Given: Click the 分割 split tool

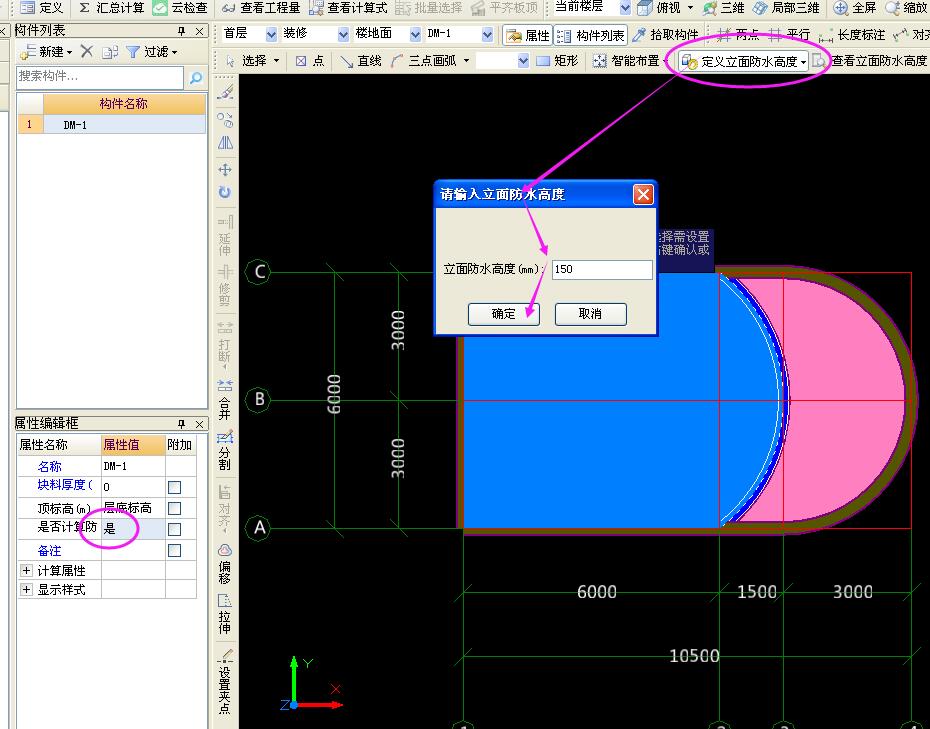Looking at the screenshot, I should (x=225, y=451).
